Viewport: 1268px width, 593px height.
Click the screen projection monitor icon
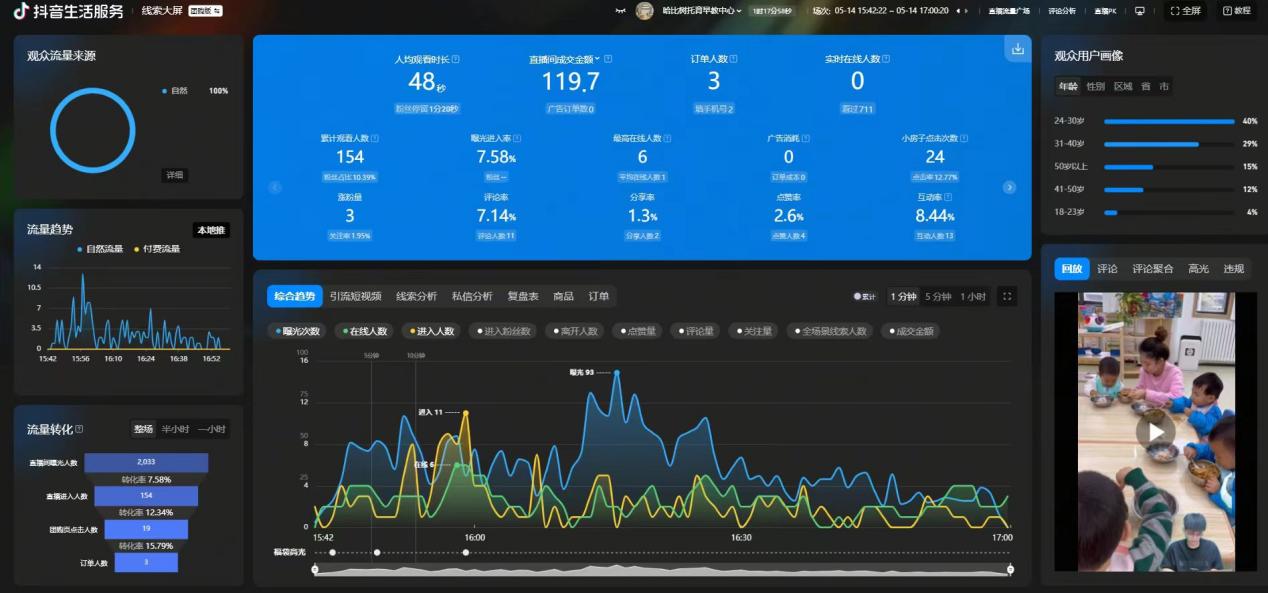[x=1139, y=11]
